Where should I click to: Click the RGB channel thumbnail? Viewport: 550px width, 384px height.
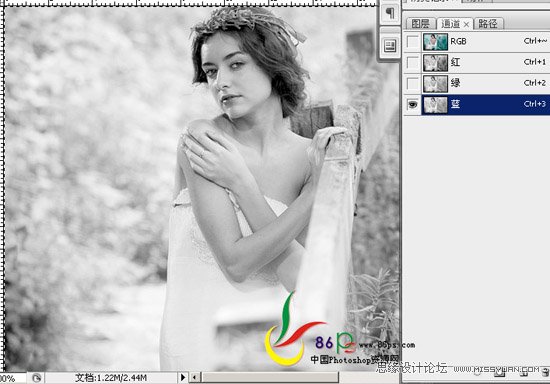coord(435,42)
